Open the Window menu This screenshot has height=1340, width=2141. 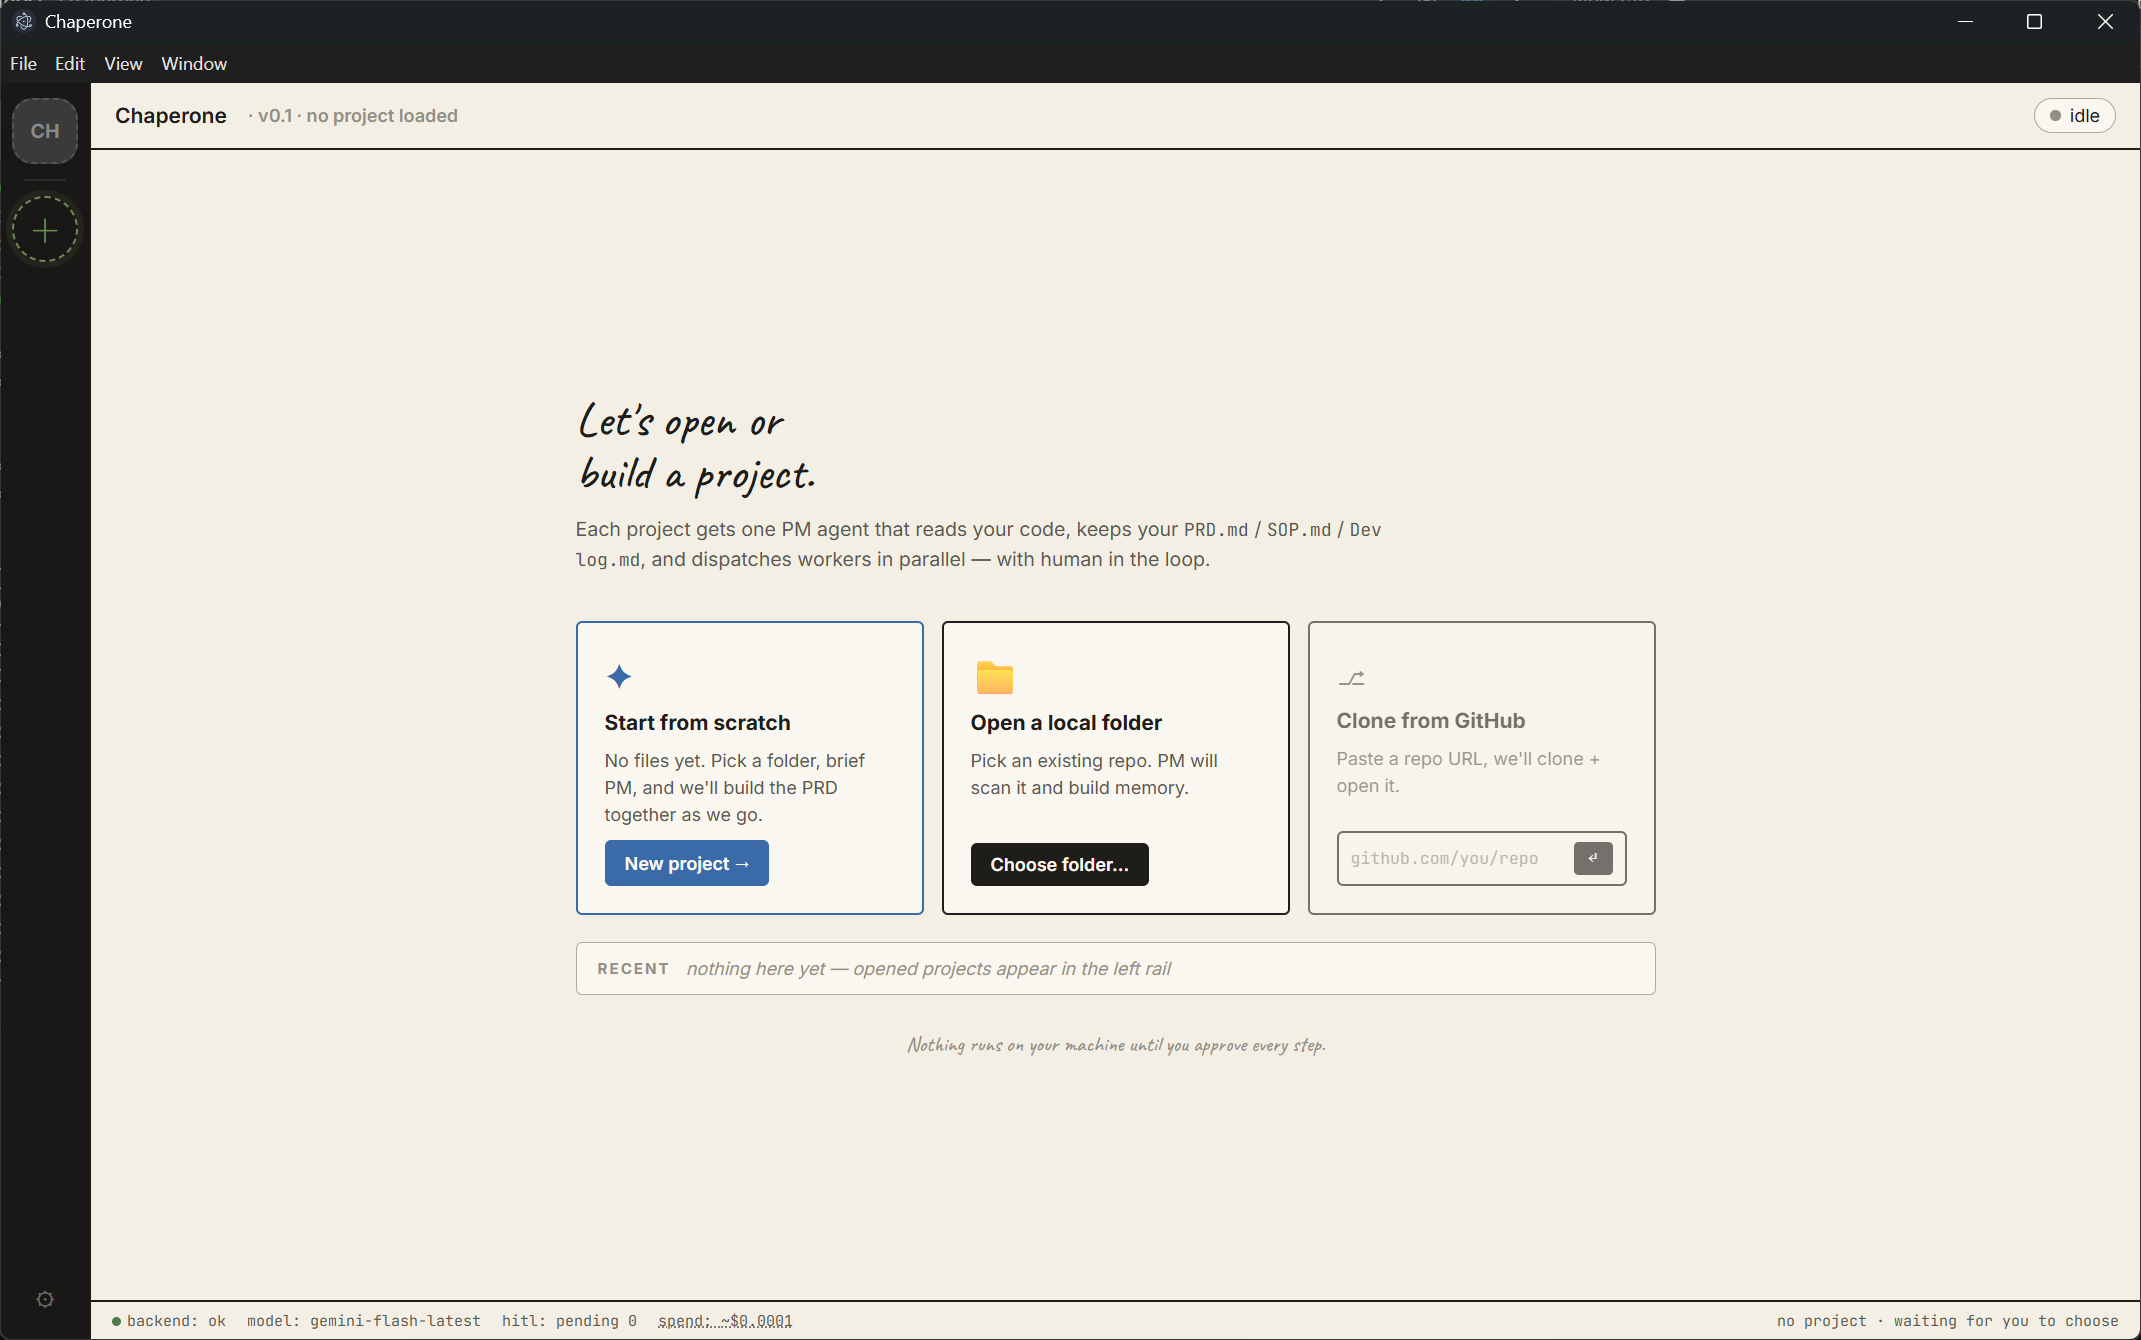pos(194,63)
